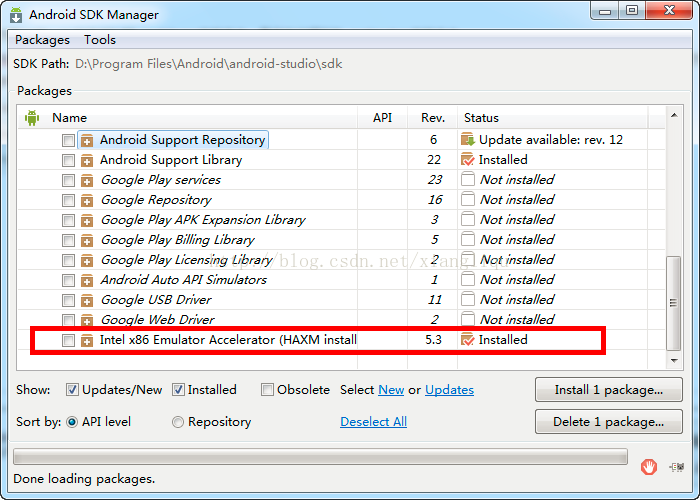Image resolution: width=700 pixels, height=500 pixels.
Task: Open the Packages menu
Action: 42,40
